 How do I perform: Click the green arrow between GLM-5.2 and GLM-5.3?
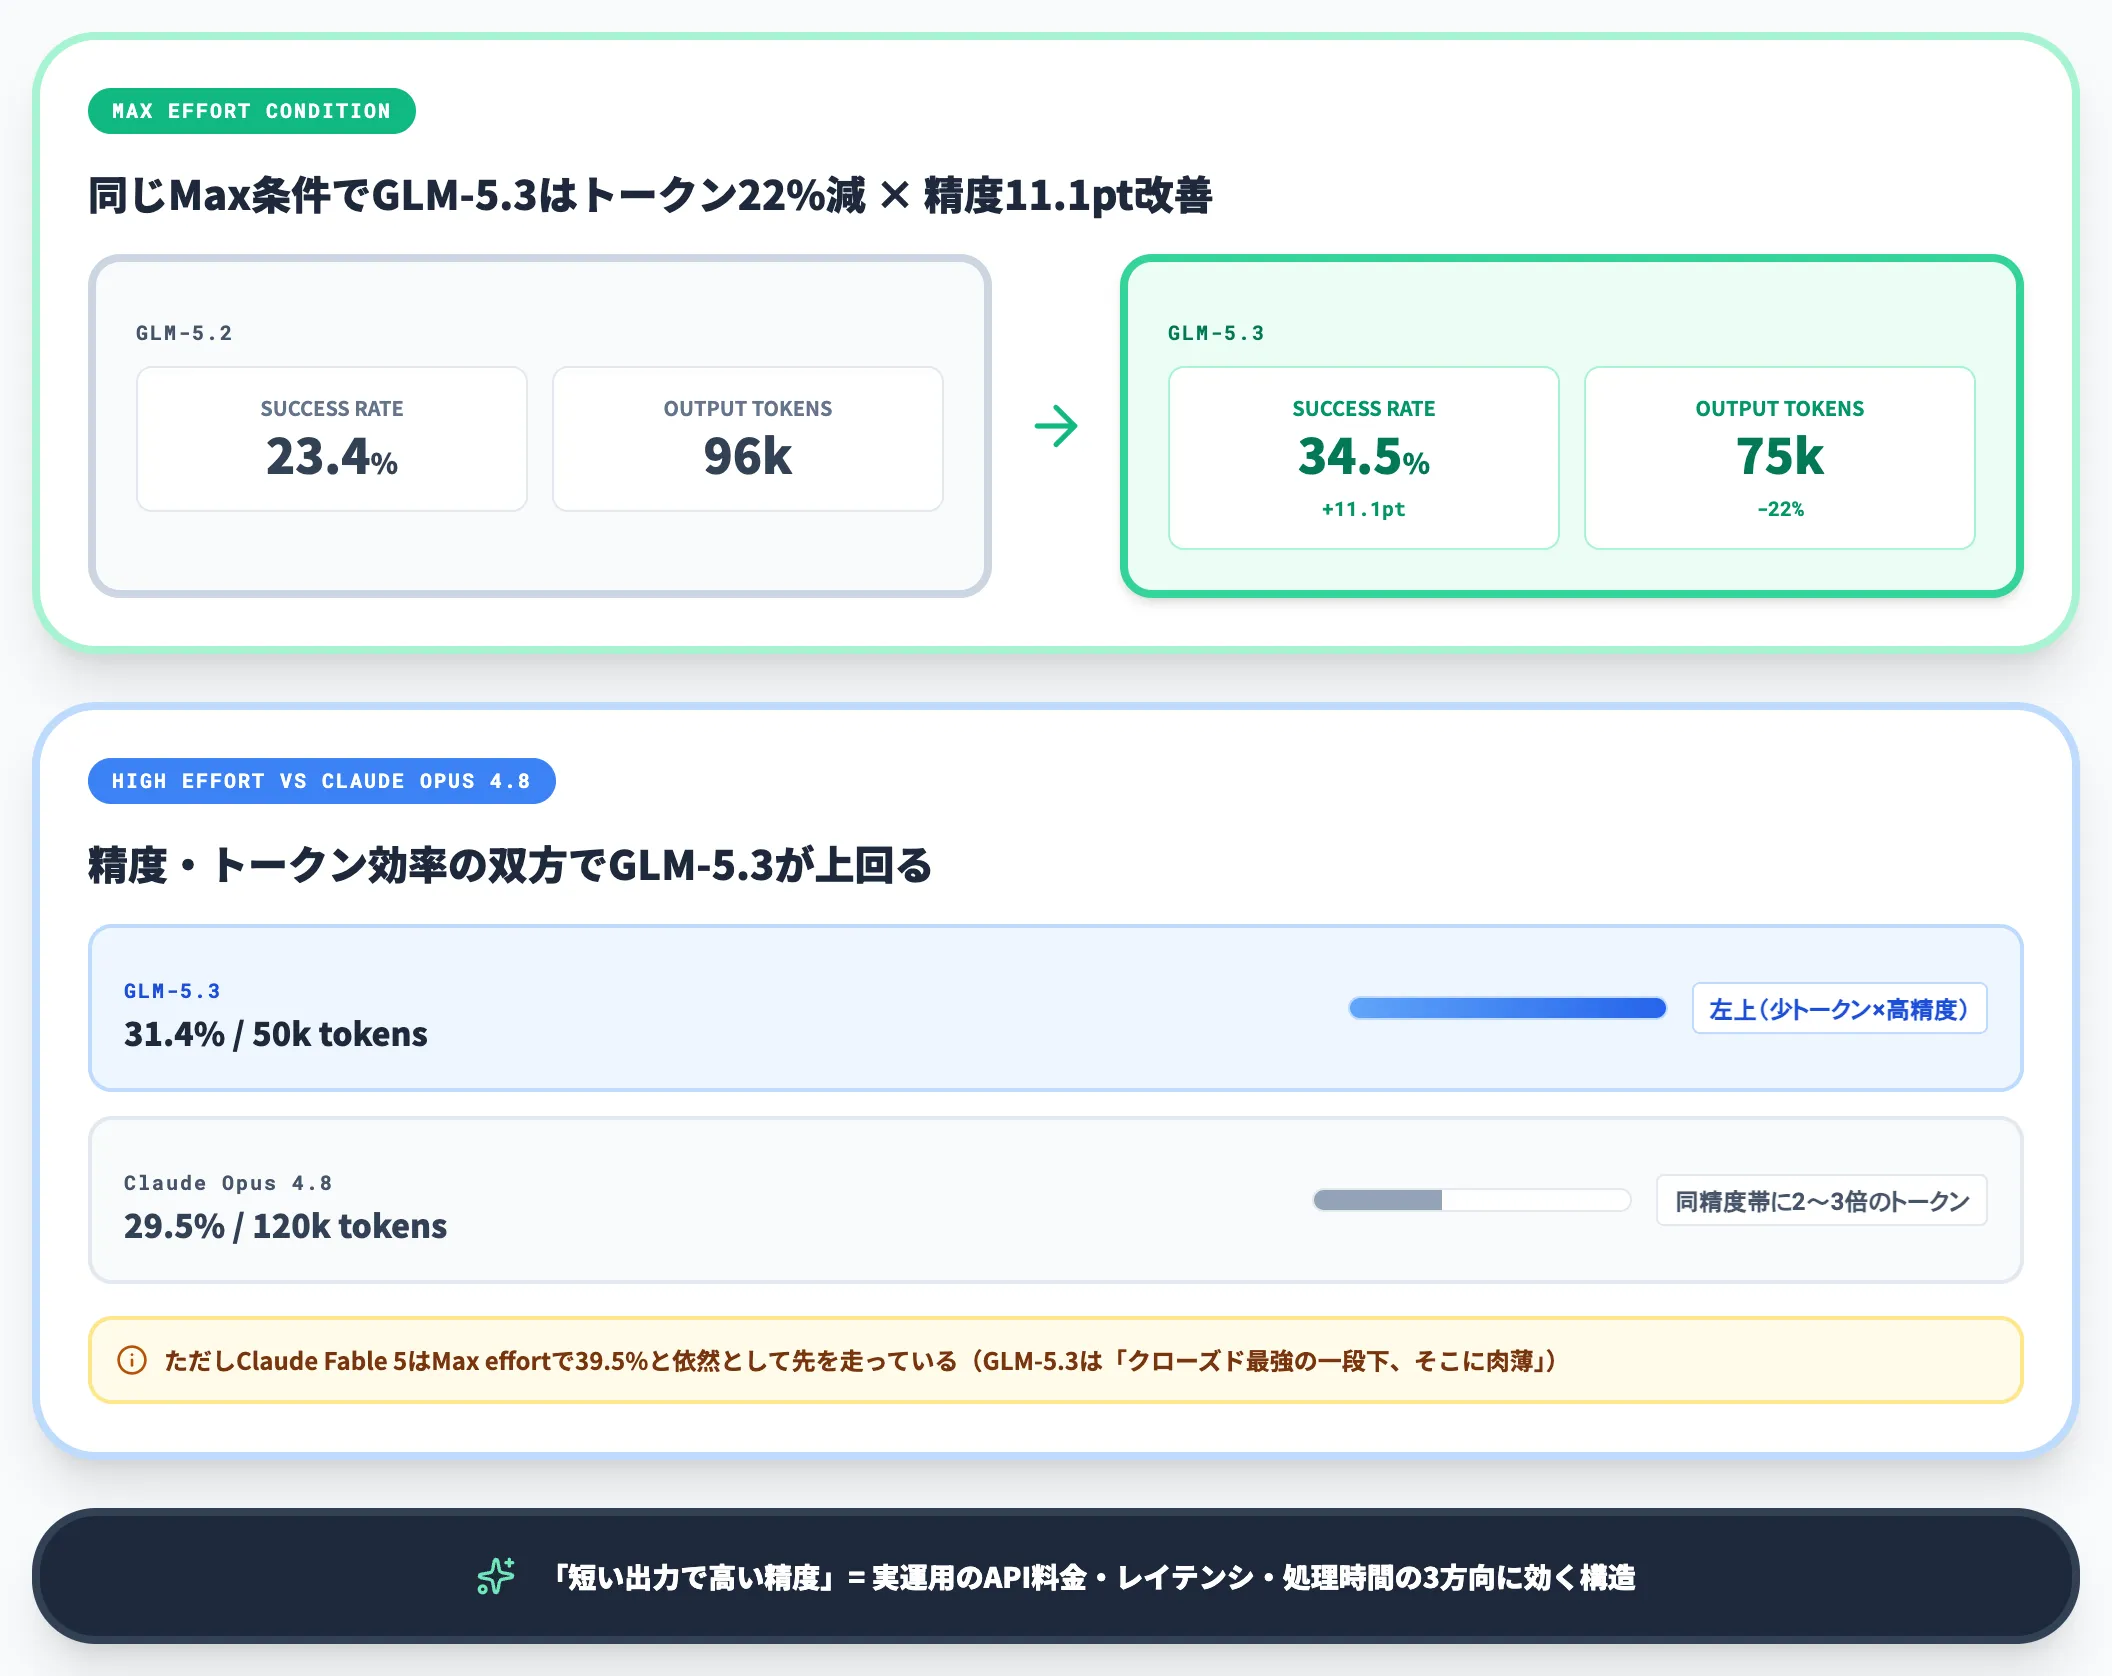1056,426
